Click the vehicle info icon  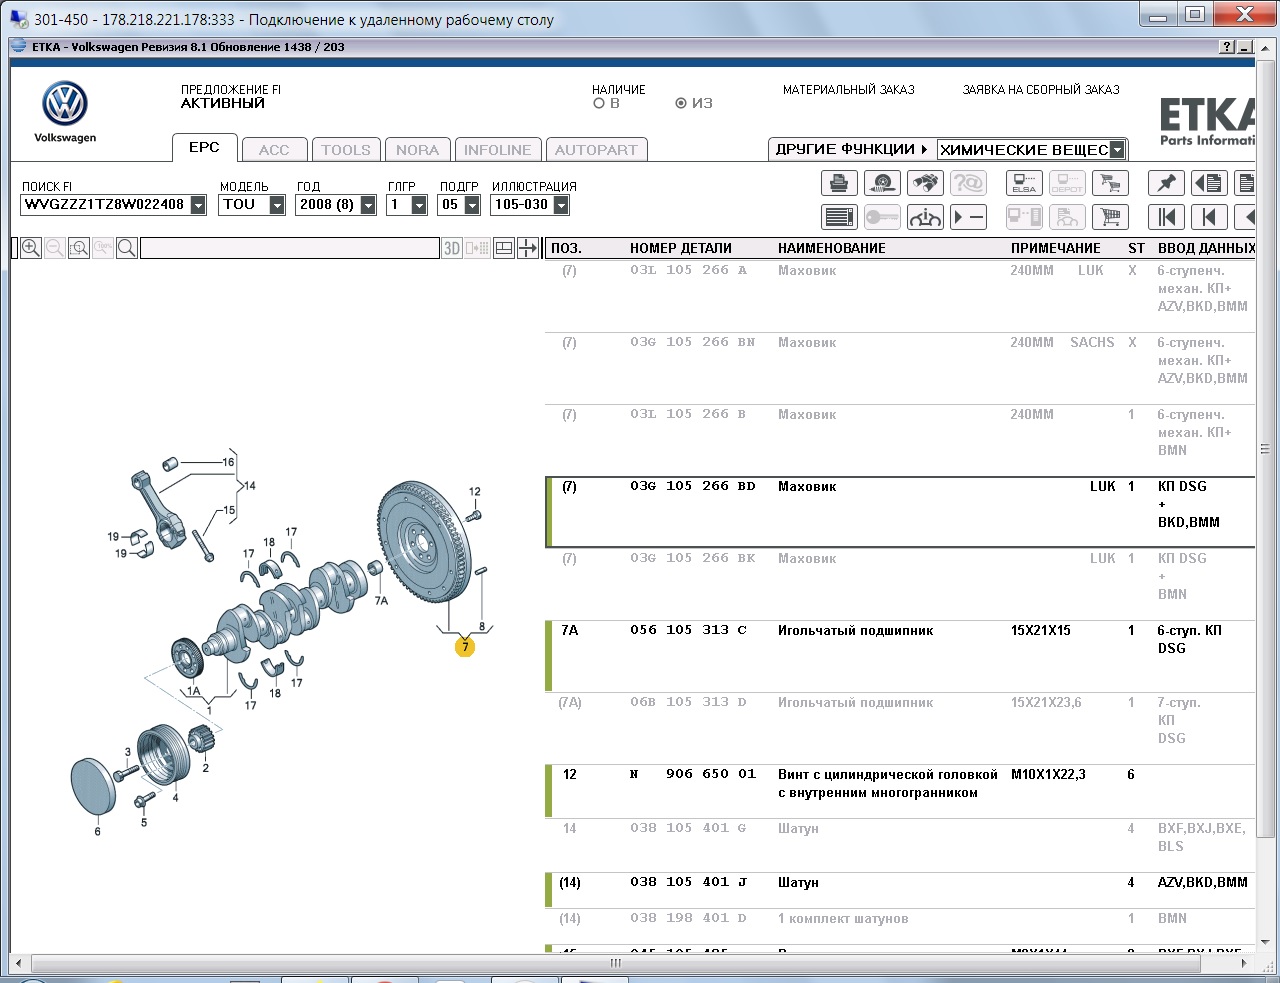(925, 217)
